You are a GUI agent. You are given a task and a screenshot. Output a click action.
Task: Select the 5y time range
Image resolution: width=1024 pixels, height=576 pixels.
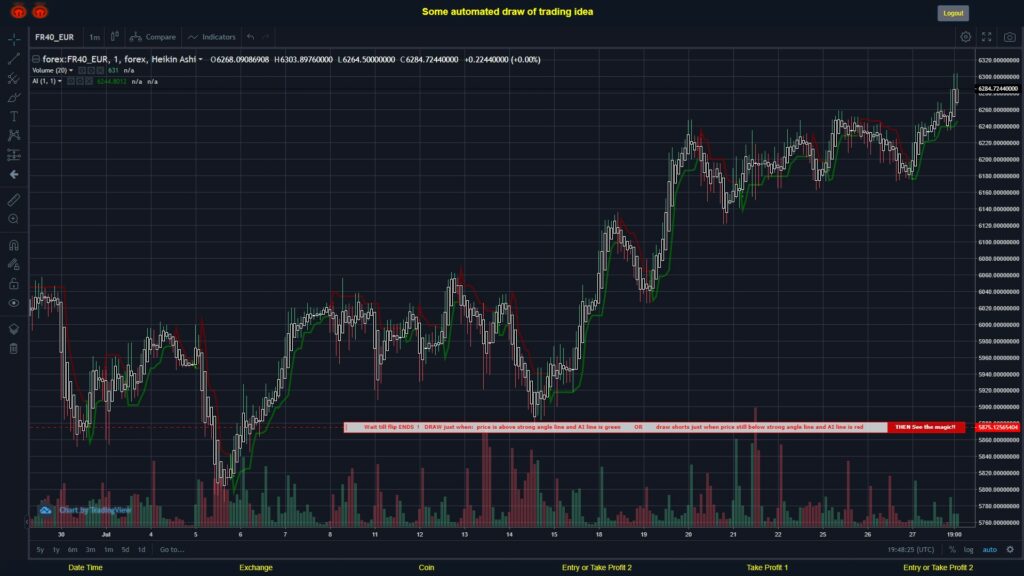pyautogui.click(x=40, y=550)
